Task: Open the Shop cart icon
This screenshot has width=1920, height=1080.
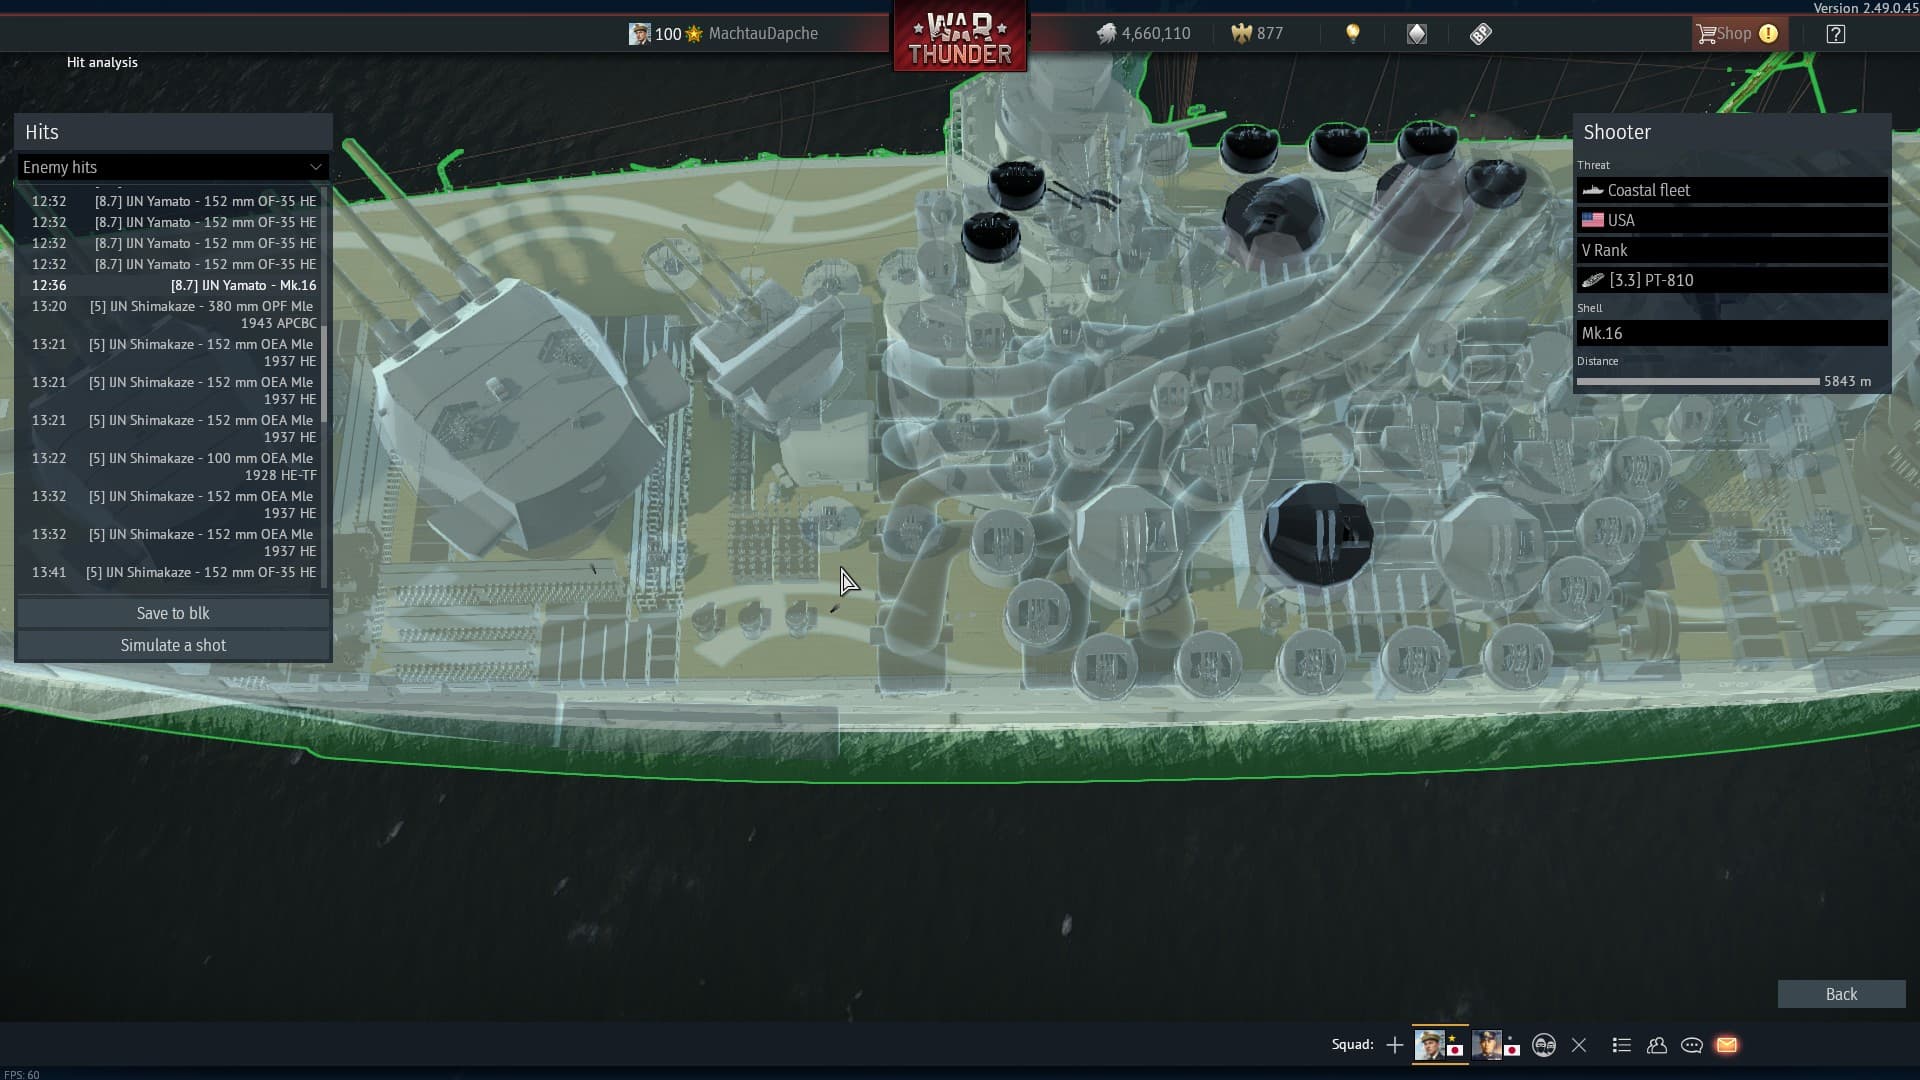Action: (1706, 34)
